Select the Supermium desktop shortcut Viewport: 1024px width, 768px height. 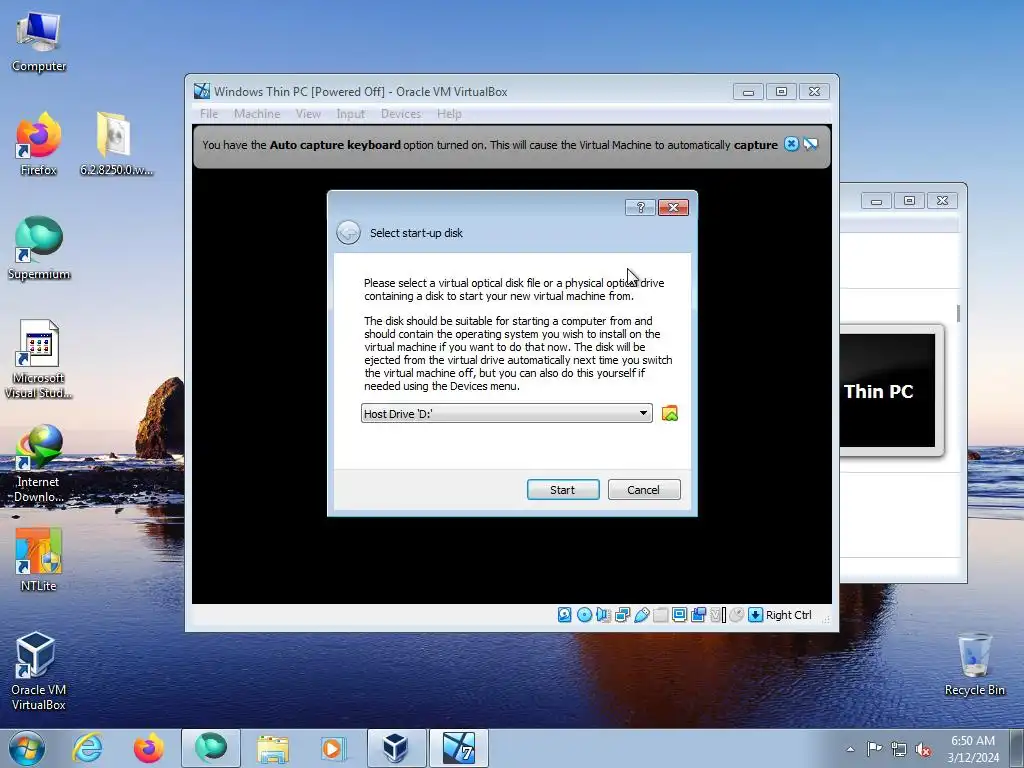(x=39, y=248)
